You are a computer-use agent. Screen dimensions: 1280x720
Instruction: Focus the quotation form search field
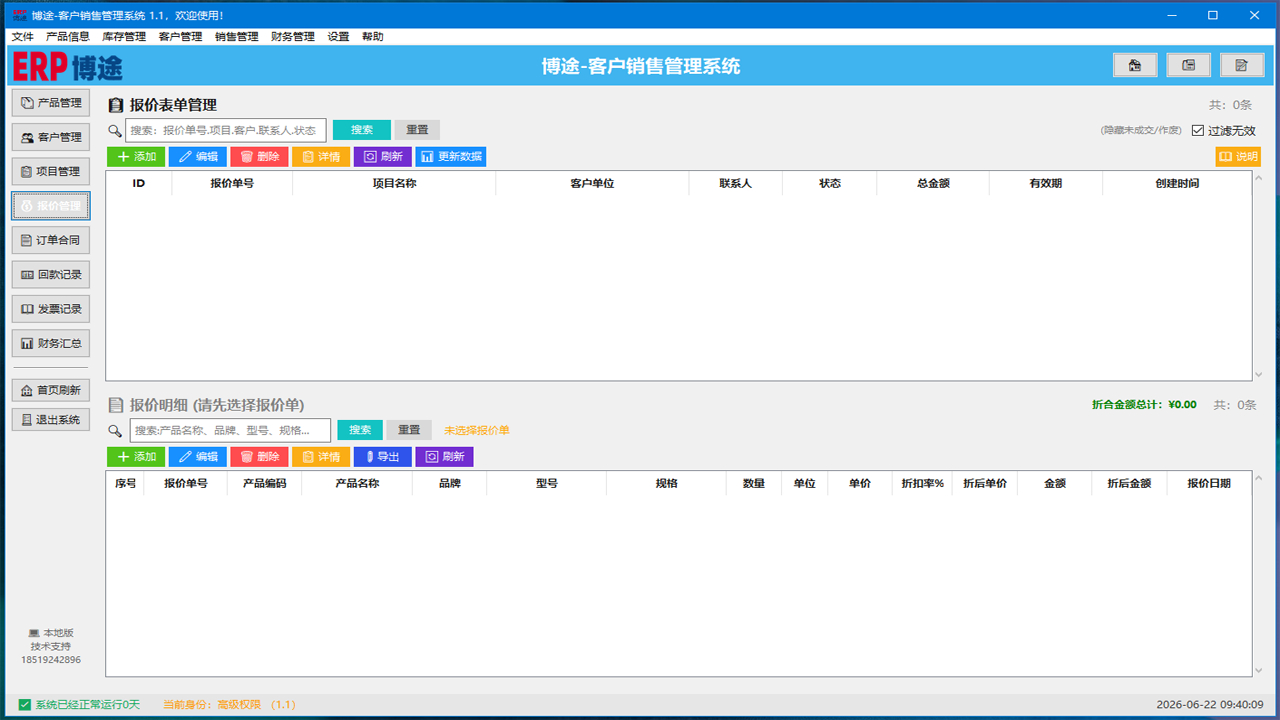click(x=226, y=130)
